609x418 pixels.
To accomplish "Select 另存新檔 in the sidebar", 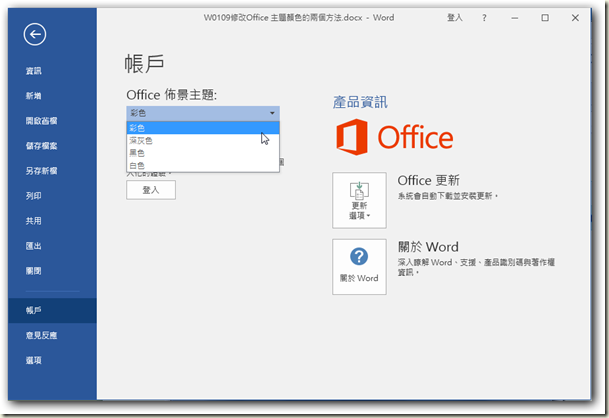I will pyautogui.click(x=42, y=171).
